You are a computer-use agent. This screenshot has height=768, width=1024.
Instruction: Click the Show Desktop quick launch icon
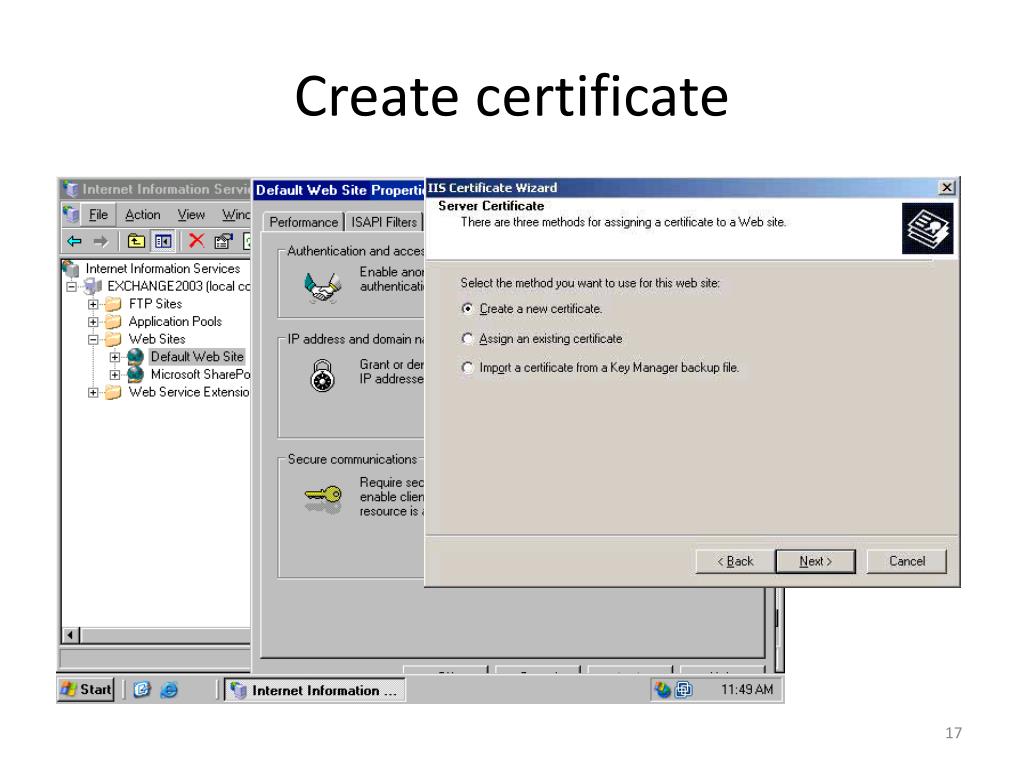tap(142, 690)
